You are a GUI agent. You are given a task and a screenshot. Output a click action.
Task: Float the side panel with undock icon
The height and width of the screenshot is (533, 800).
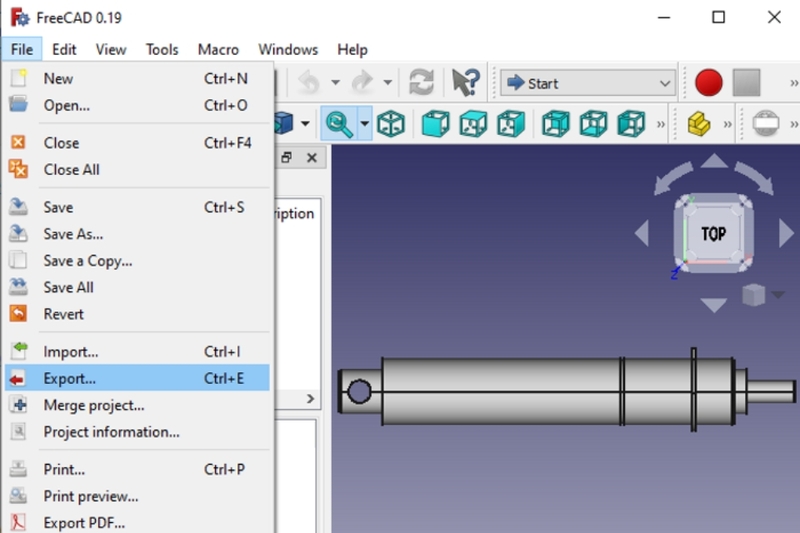pos(286,158)
